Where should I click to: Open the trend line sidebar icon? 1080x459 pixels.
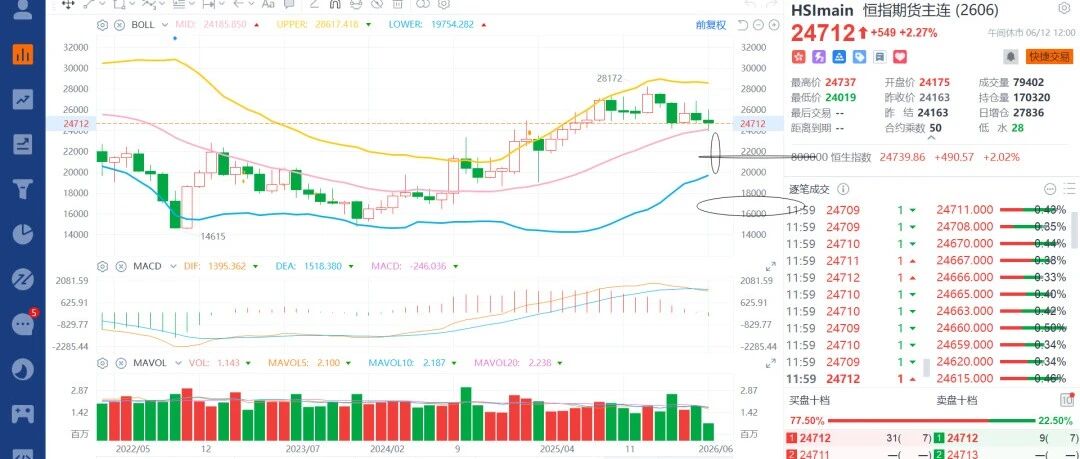pyautogui.click(x=22, y=99)
